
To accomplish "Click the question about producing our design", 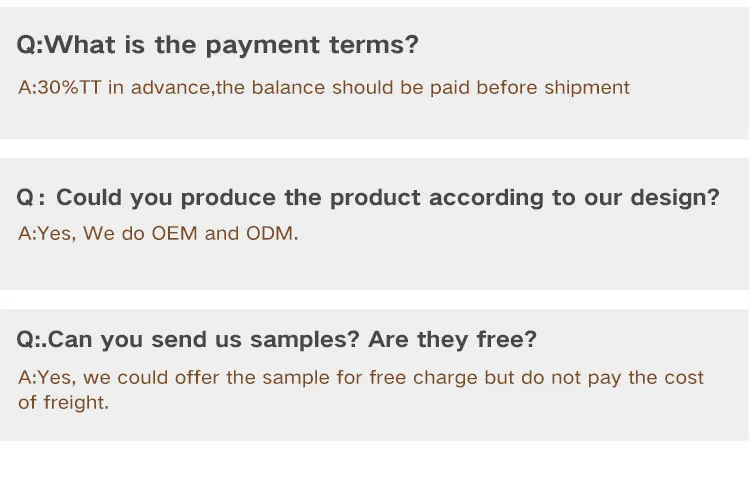I will click(x=368, y=197).
